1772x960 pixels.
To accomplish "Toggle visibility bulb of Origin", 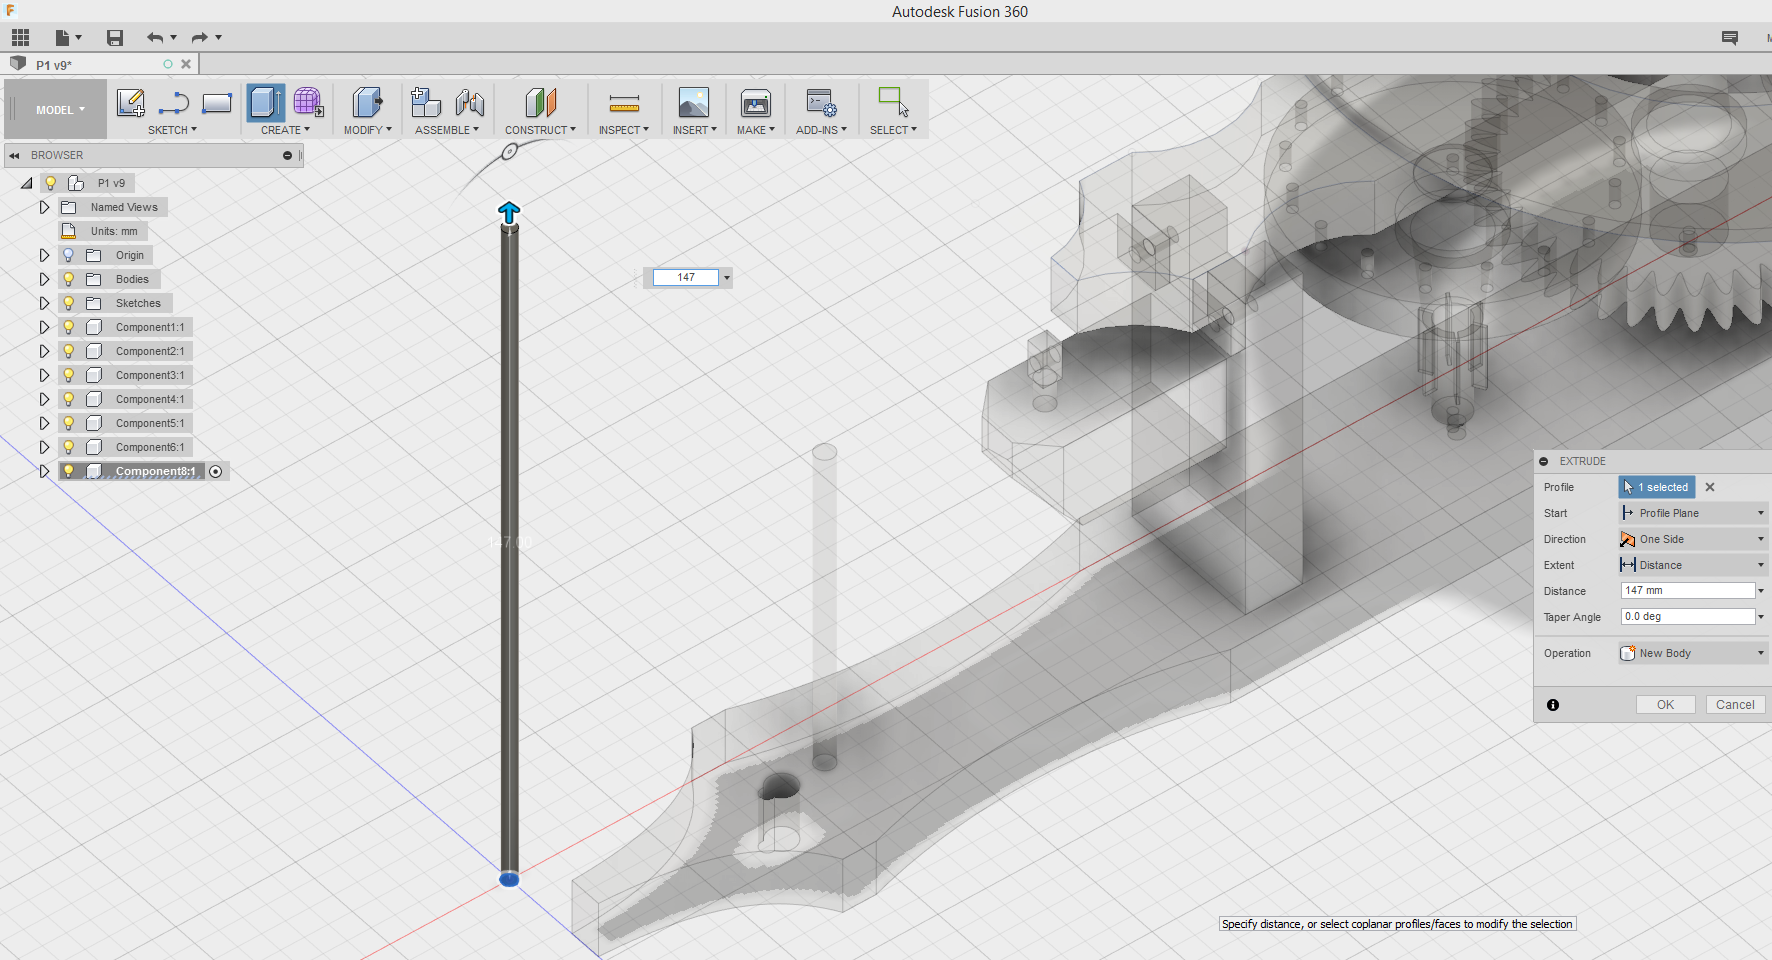I will point(69,255).
